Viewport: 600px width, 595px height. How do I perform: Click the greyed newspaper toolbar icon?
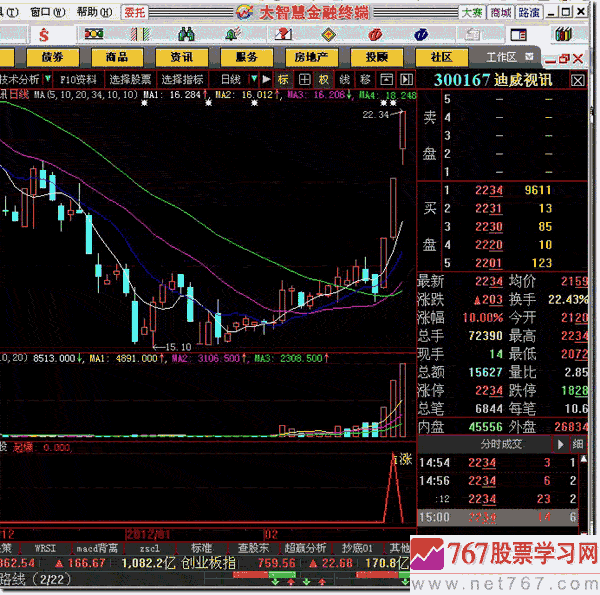click(x=472, y=35)
